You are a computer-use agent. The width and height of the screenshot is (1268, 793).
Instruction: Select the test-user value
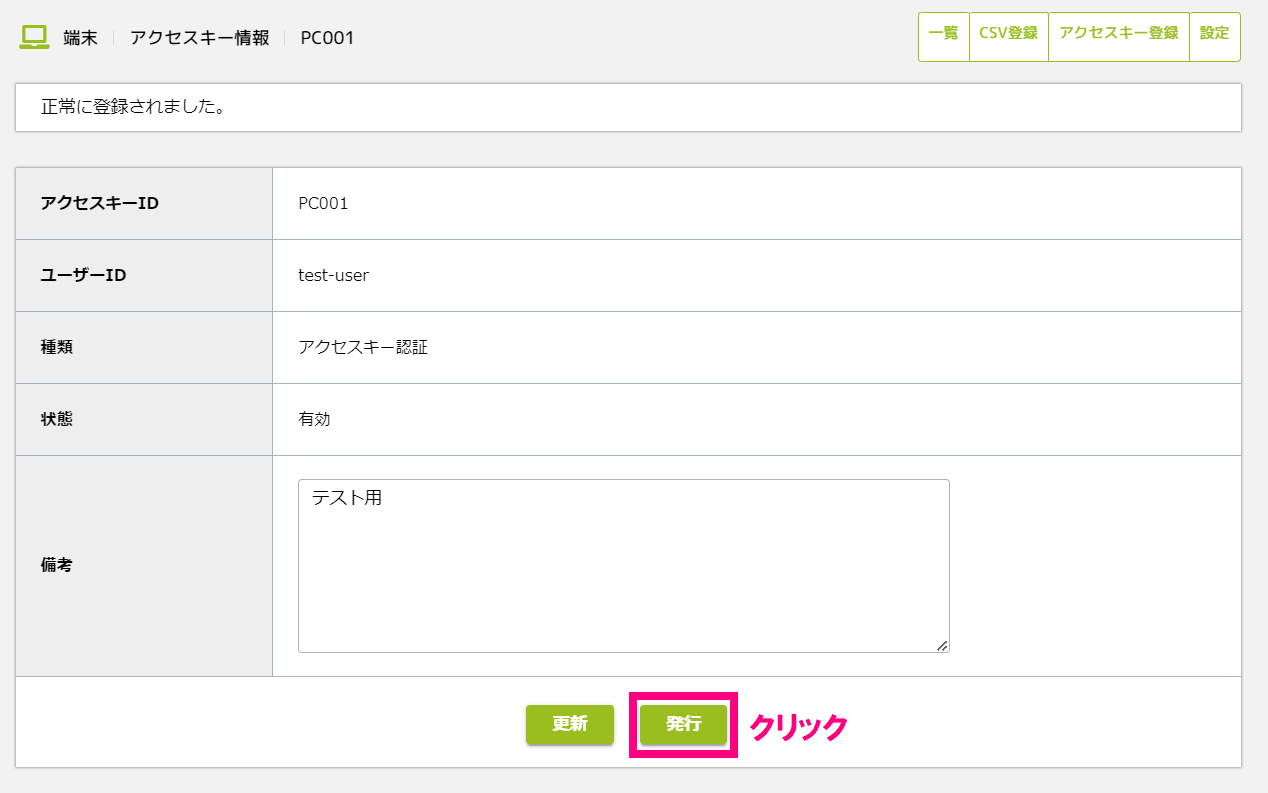(x=334, y=275)
